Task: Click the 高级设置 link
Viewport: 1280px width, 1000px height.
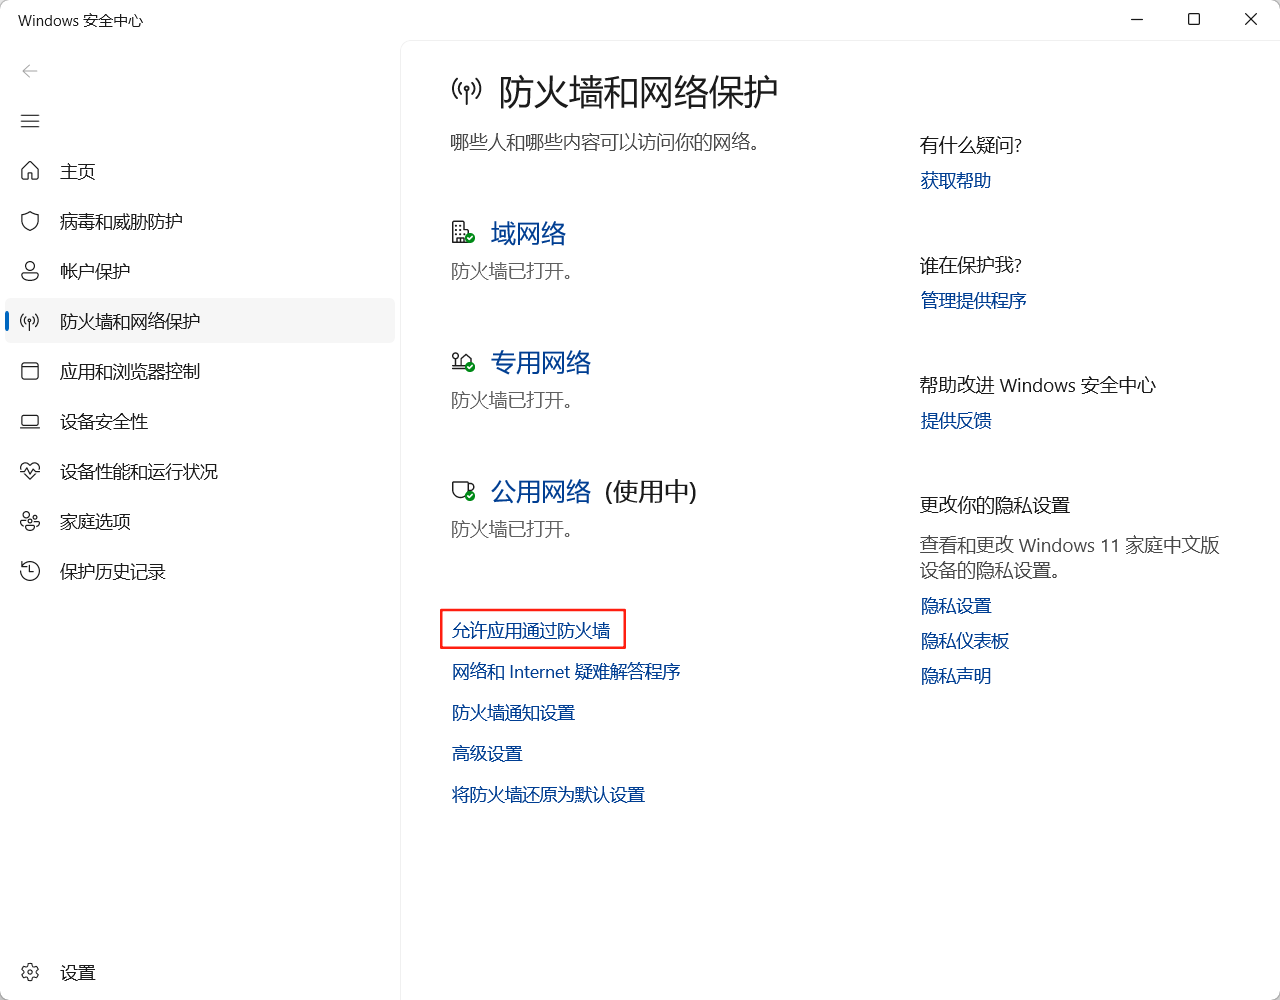Action: click(487, 754)
